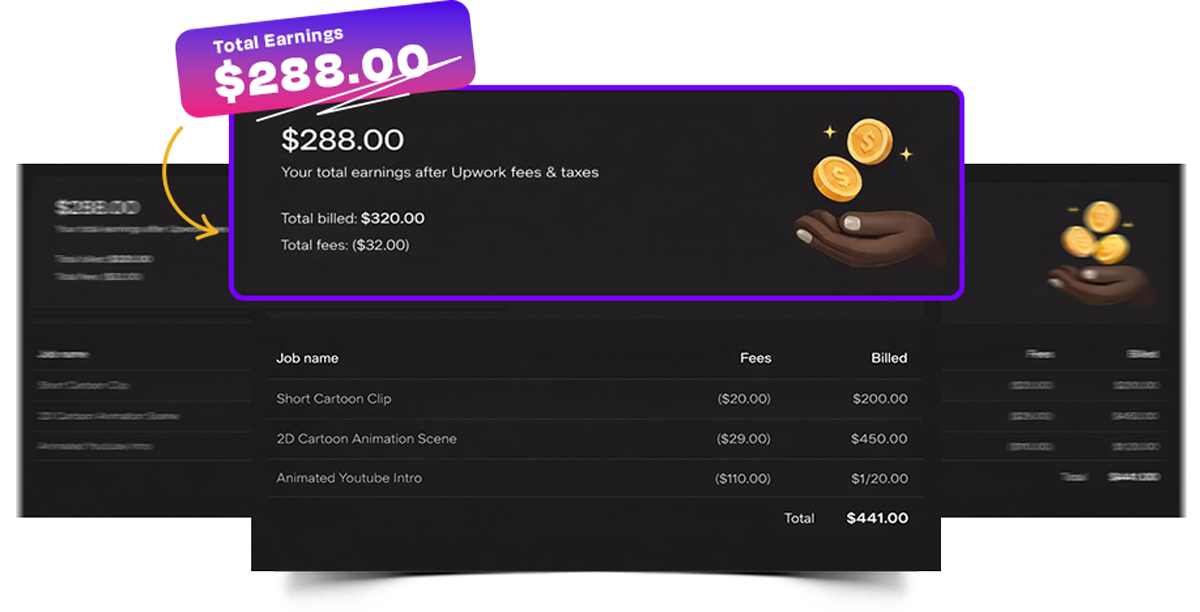Click the ($110.00) fee amount
The image size is (1200, 612).
pos(742,479)
